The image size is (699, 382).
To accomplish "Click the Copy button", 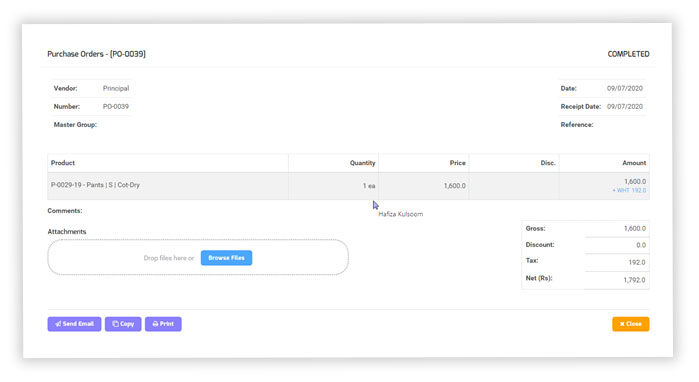I will click(x=123, y=324).
